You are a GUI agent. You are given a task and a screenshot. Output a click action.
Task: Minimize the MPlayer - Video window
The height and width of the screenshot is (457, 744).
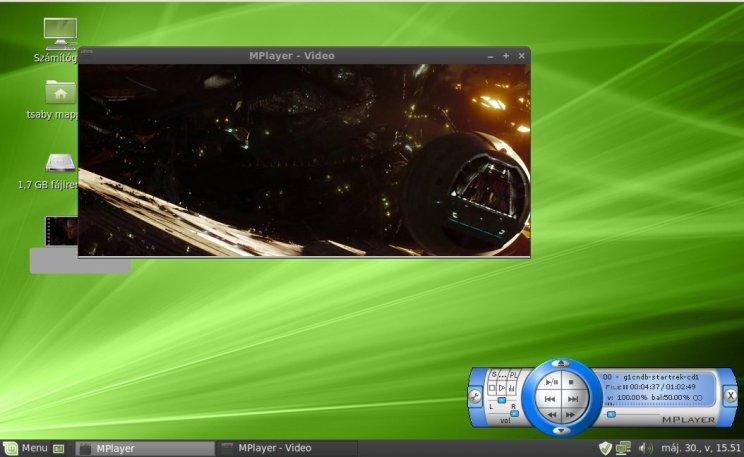click(491, 56)
